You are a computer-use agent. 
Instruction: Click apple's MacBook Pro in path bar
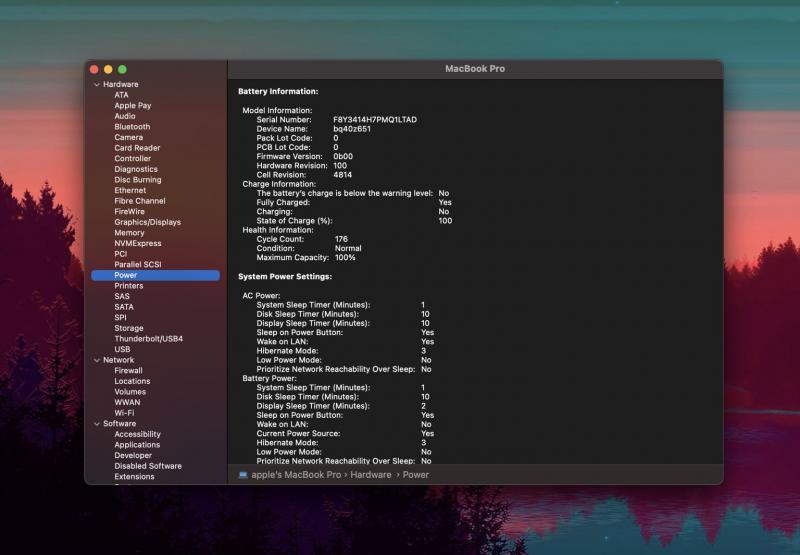296,475
